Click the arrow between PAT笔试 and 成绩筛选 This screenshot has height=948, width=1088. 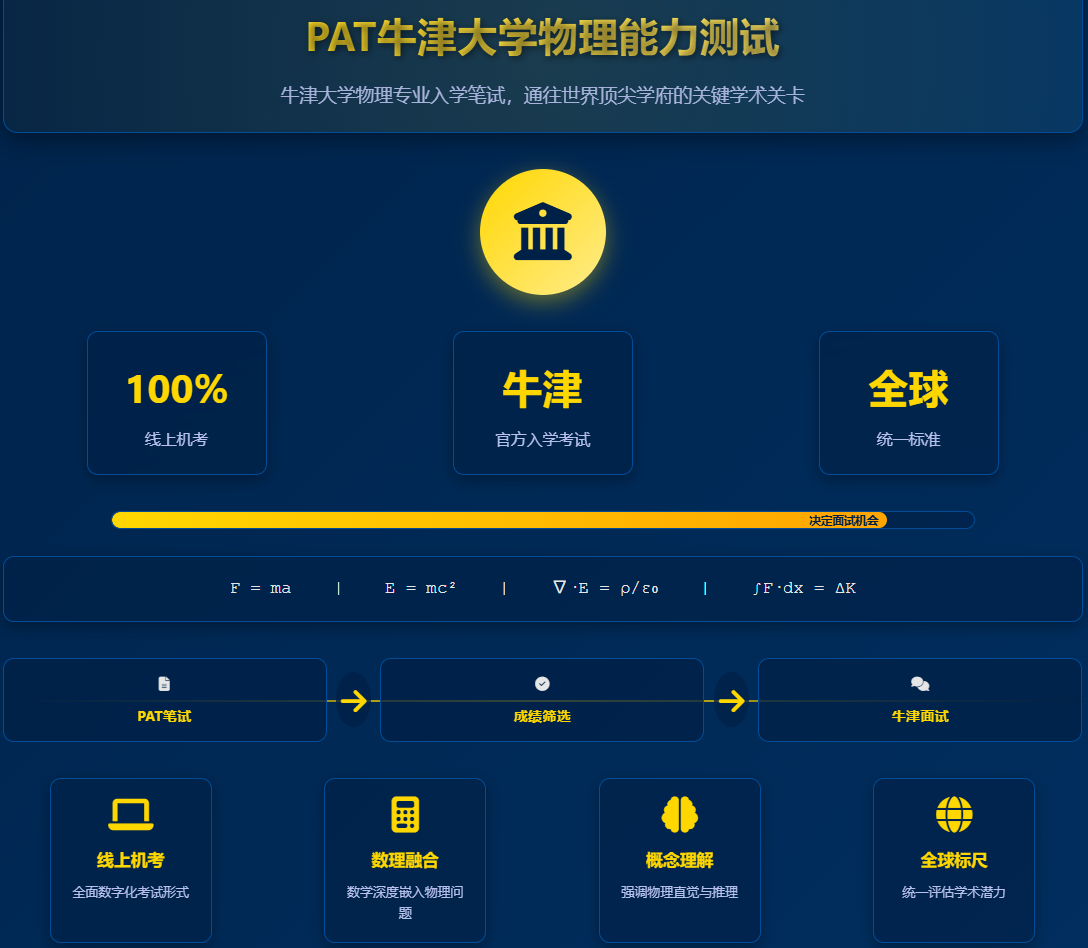point(353,701)
